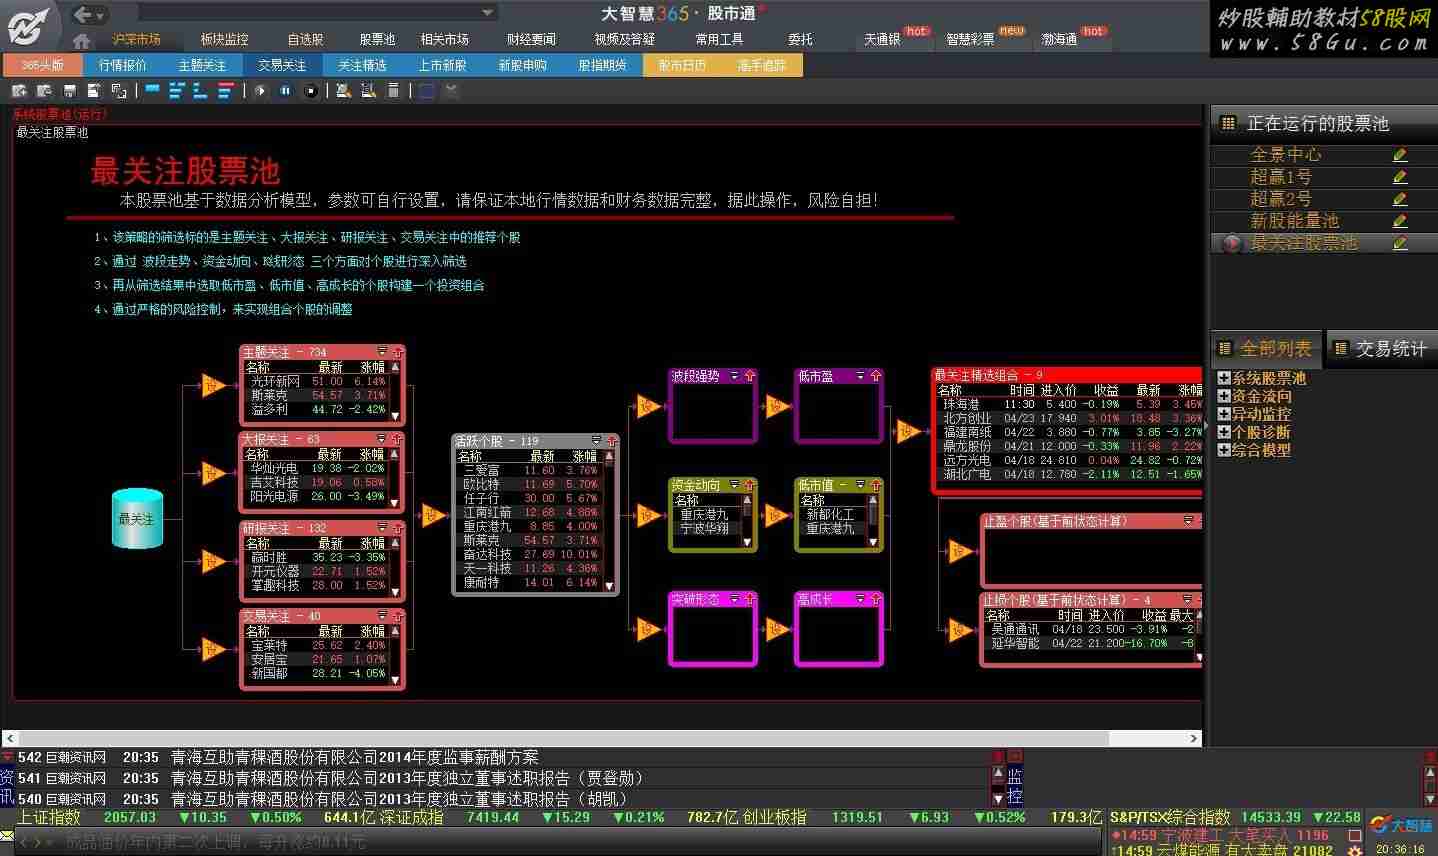
Task: Click the 上证指数 label in status bar
Action: pyautogui.click(x=48, y=817)
